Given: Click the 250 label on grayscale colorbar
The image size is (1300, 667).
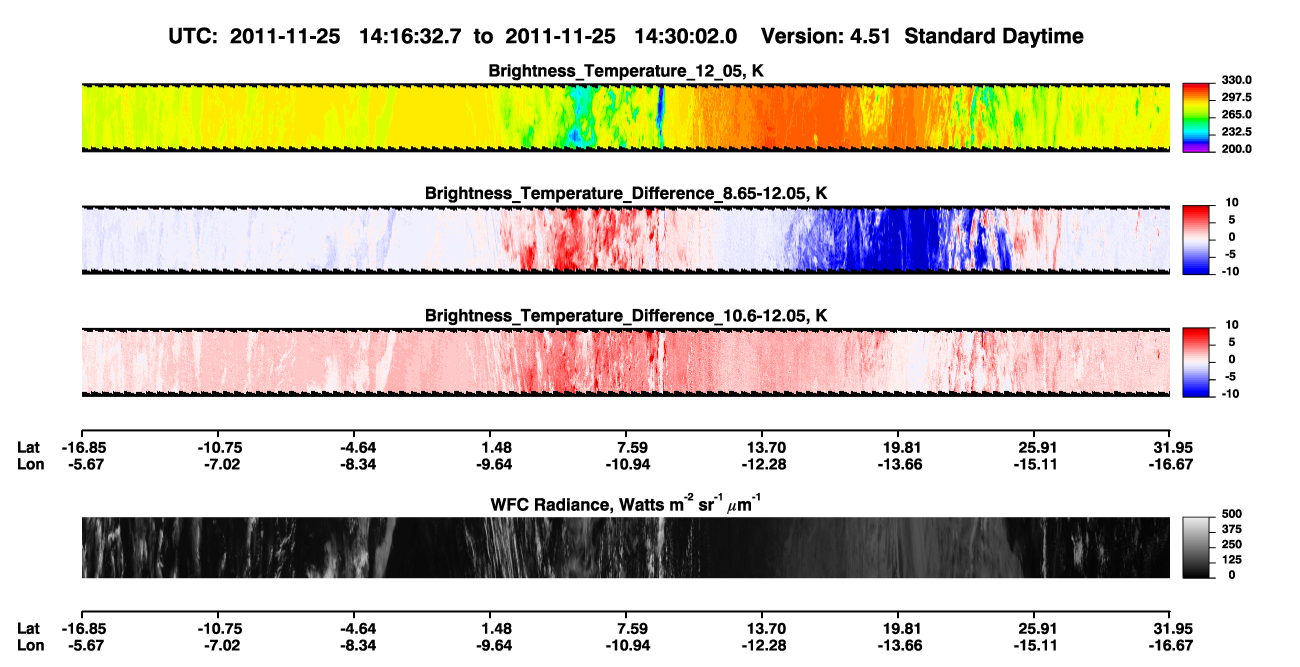Looking at the screenshot, I should (x=1231, y=546).
